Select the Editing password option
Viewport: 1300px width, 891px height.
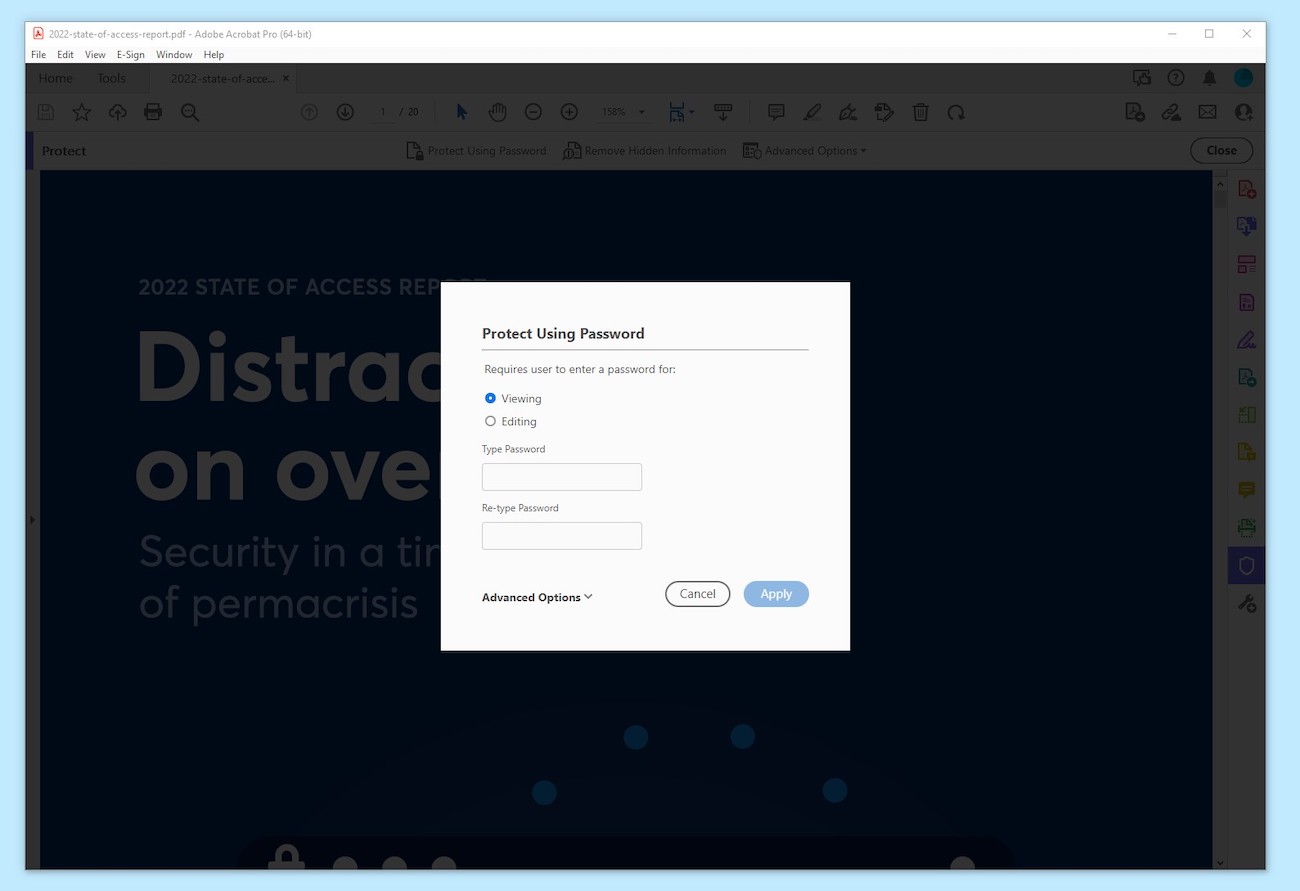click(491, 421)
